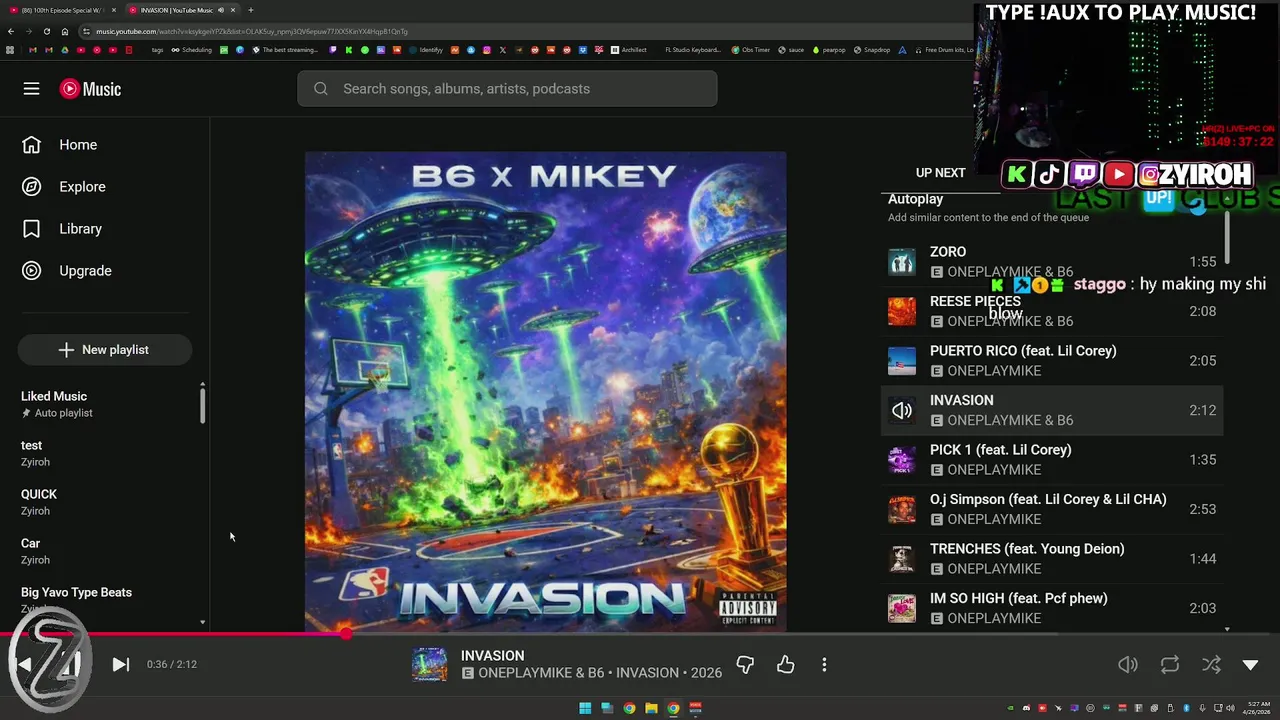The height and width of the screenshot is (720, 1280).
Task: Play PUERTO RICO (feat. Lil Corey)
Action: coord(1052,361)
